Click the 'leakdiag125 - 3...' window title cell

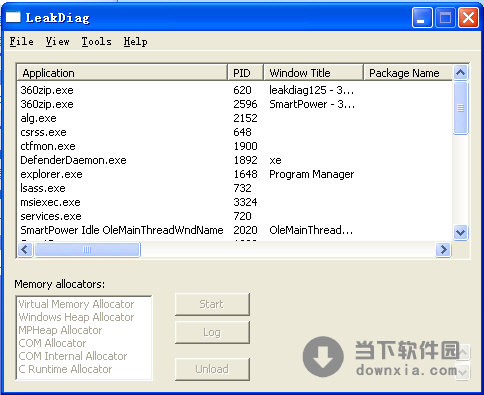click(312, 90)
